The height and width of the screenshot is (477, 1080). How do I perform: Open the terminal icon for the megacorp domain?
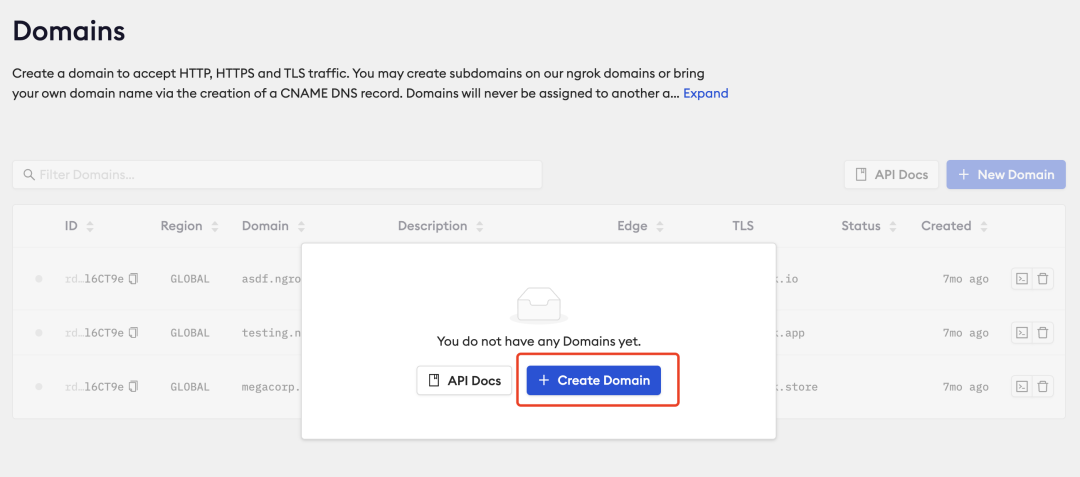[1021, 387]
